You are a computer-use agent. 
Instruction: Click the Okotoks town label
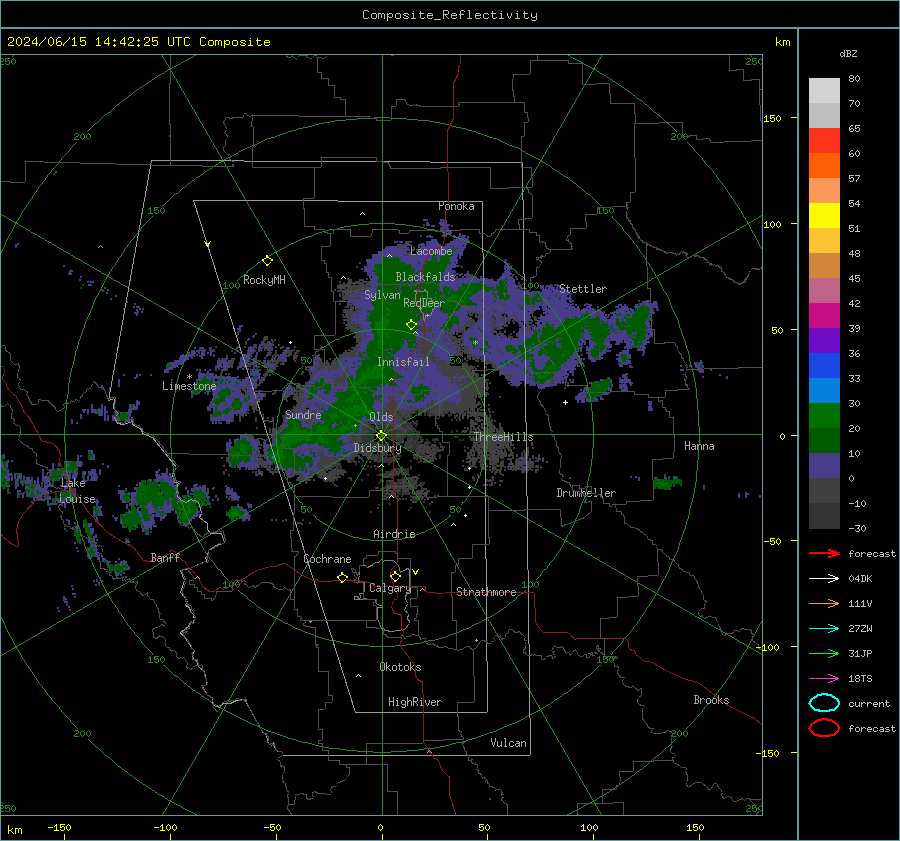coord(400,667)
